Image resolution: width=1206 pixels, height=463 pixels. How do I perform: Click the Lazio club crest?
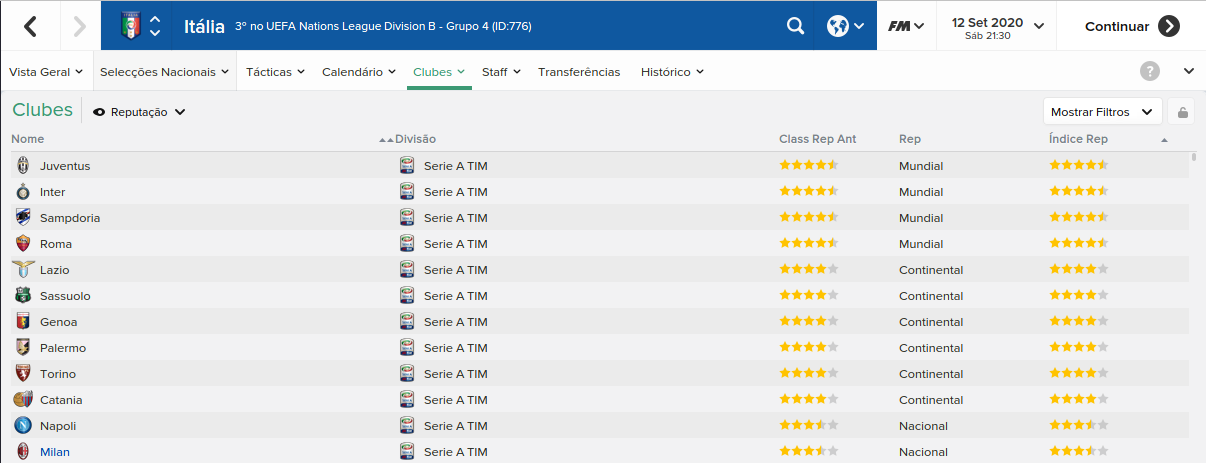tap(23, 269)
